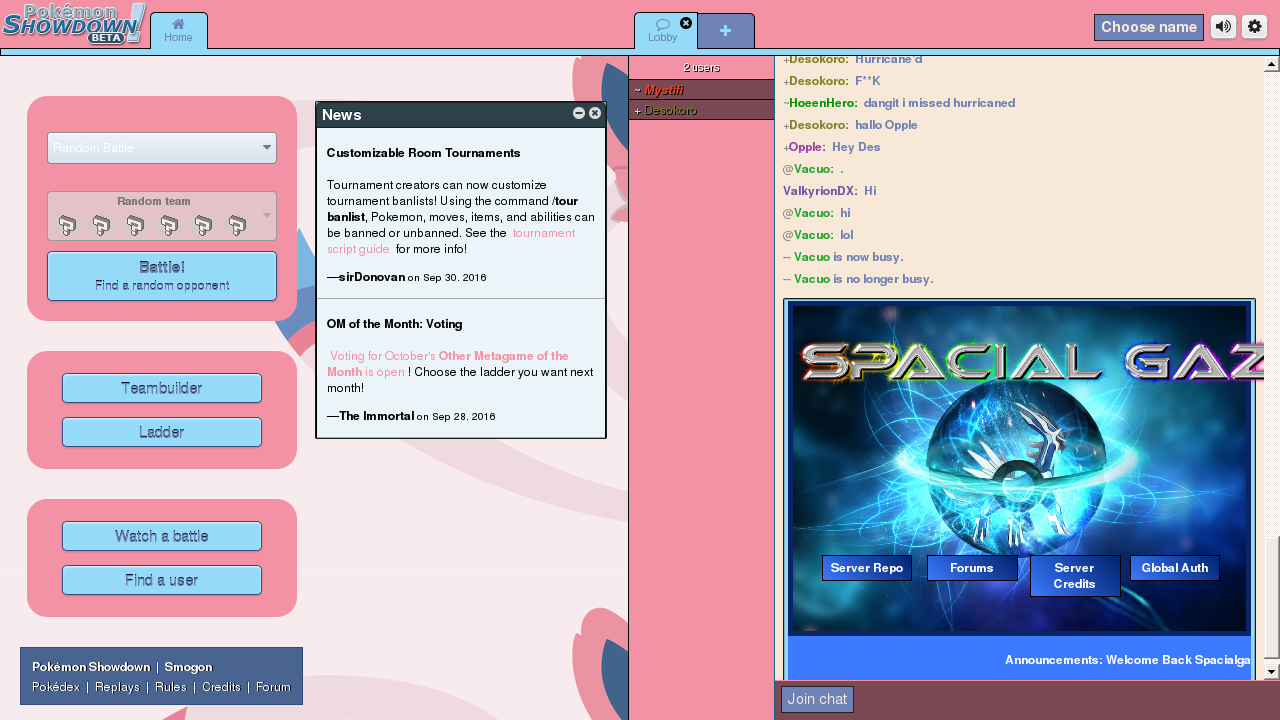The height and width of the screenshot is (720, 1280).
Task: Click the Opple username in chat
Action: (807, 147)
